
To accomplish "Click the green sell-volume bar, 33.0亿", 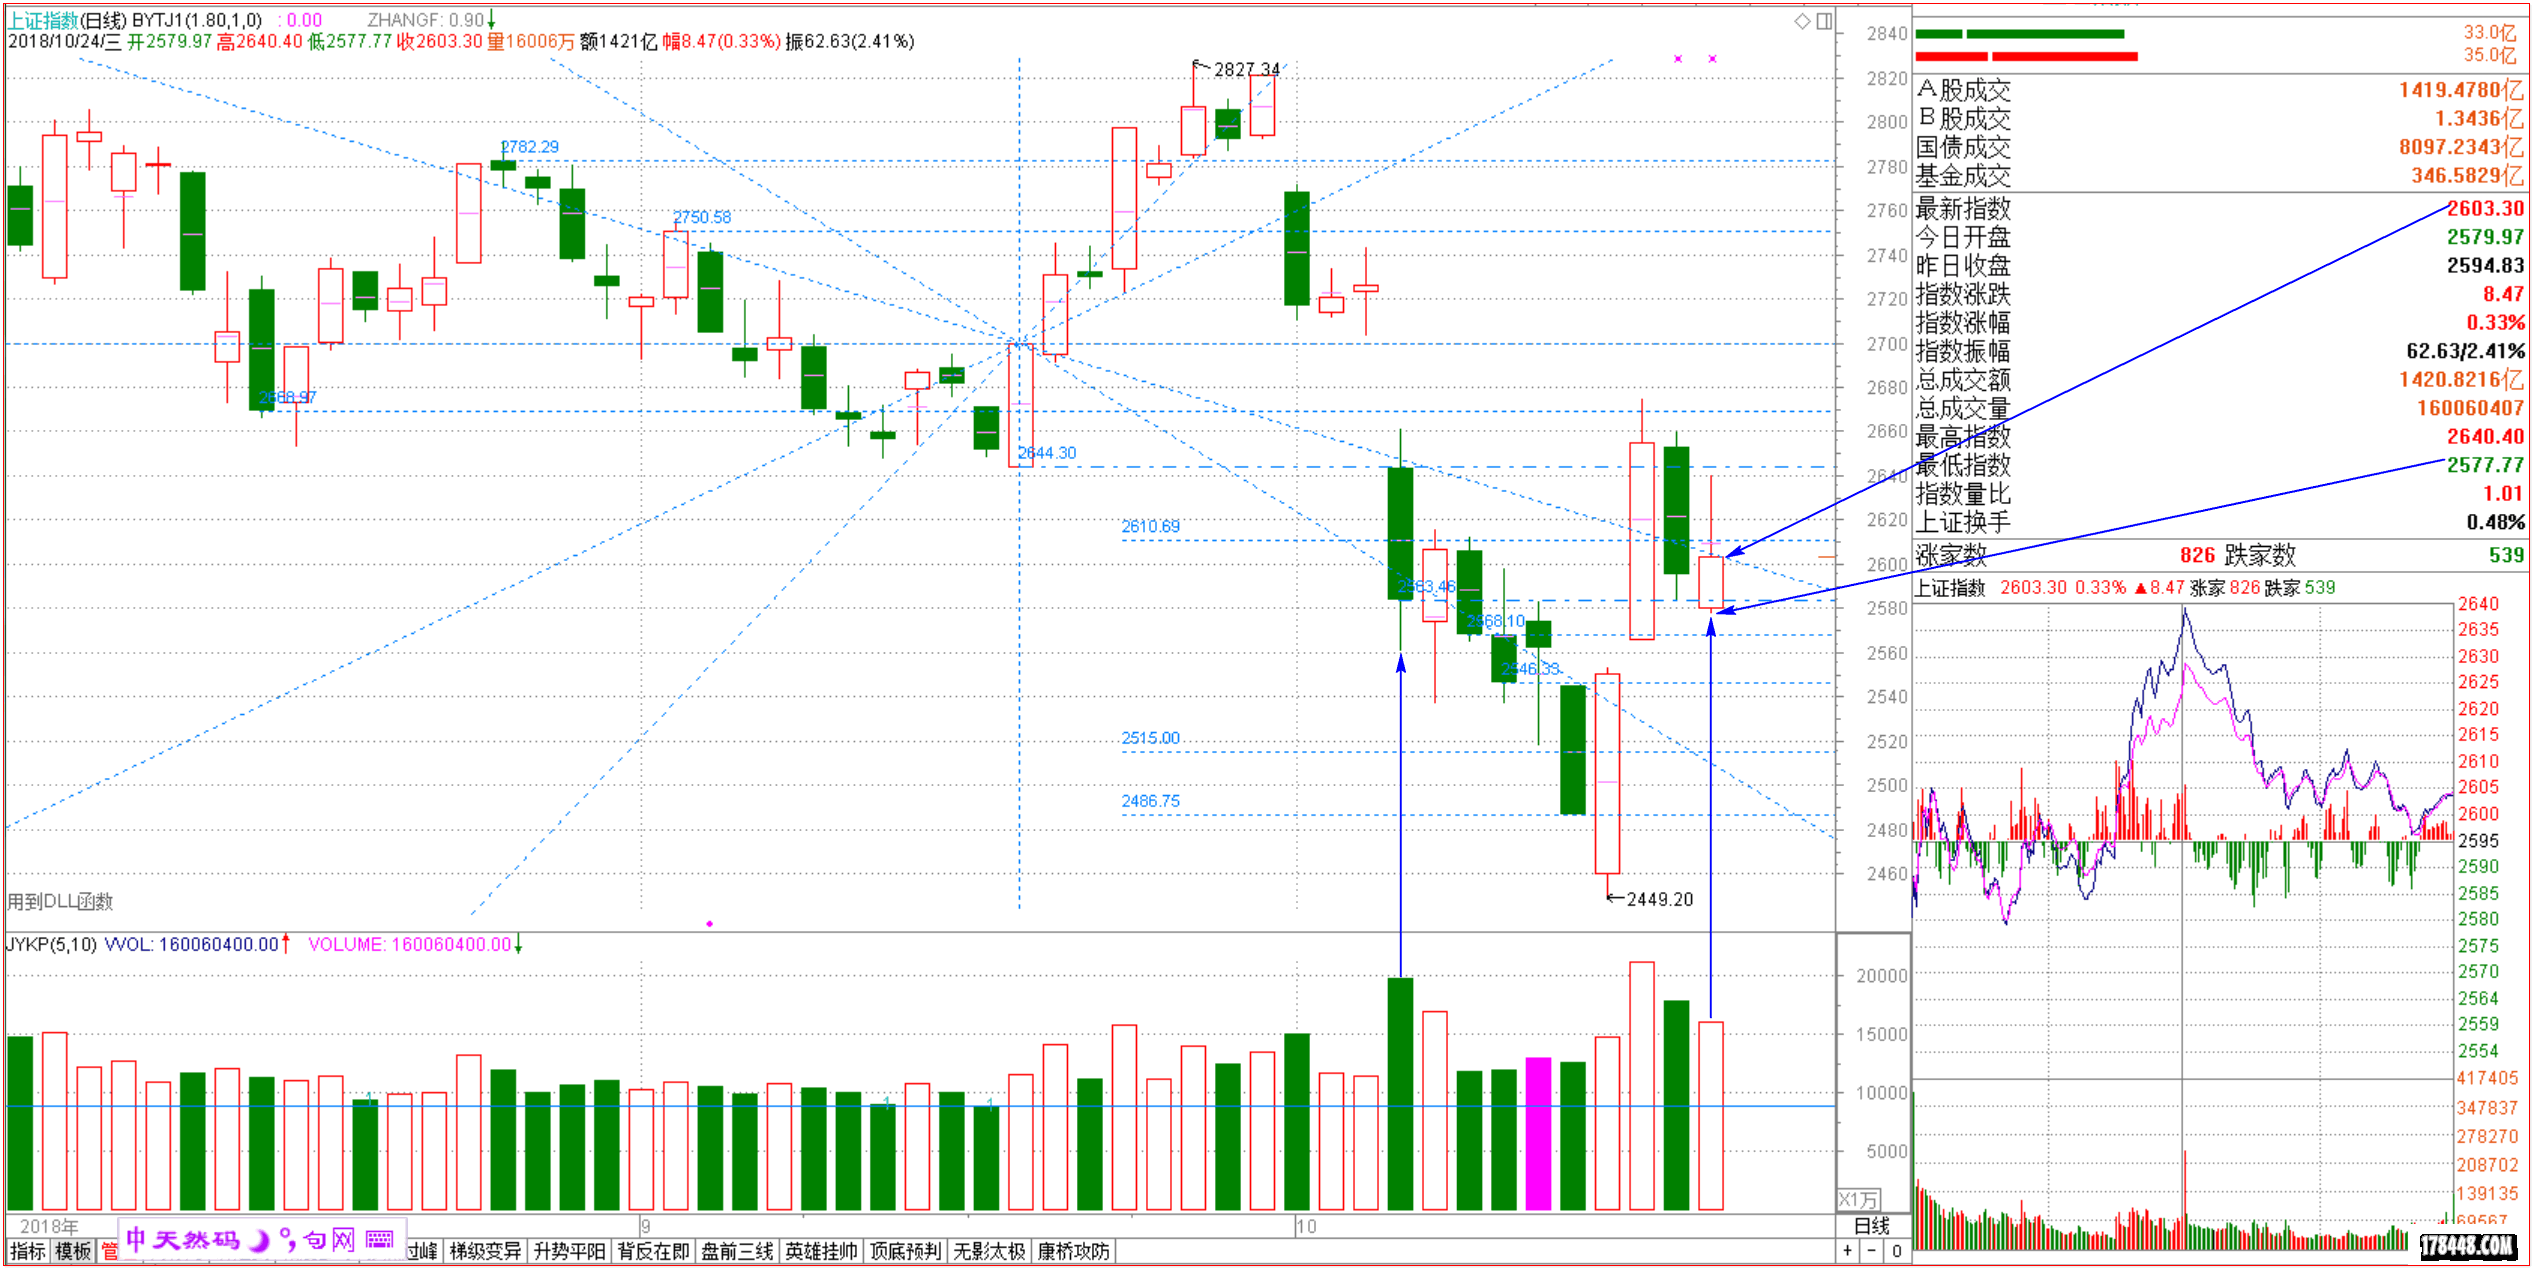I will [2019, 34].
